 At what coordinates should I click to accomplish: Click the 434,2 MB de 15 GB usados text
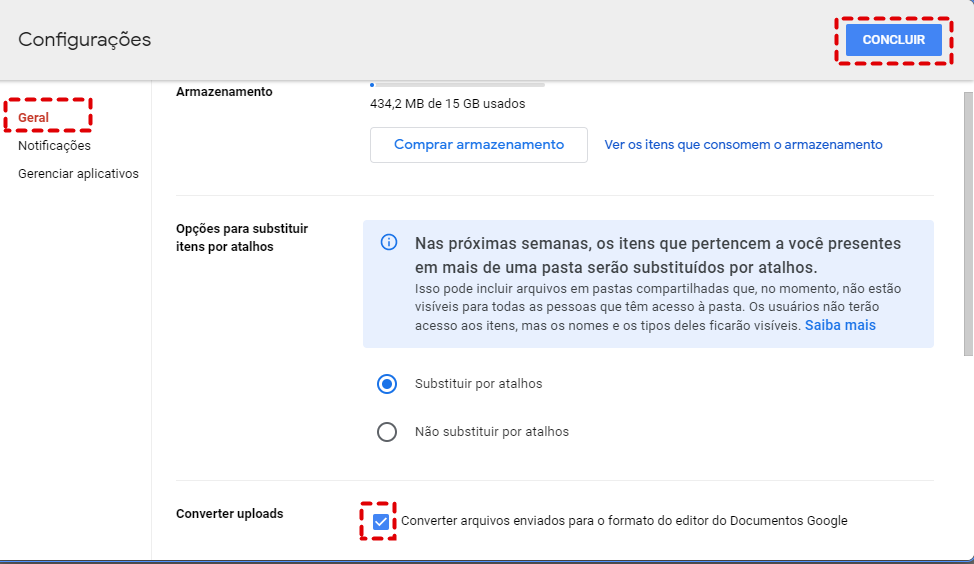[447, 103]
